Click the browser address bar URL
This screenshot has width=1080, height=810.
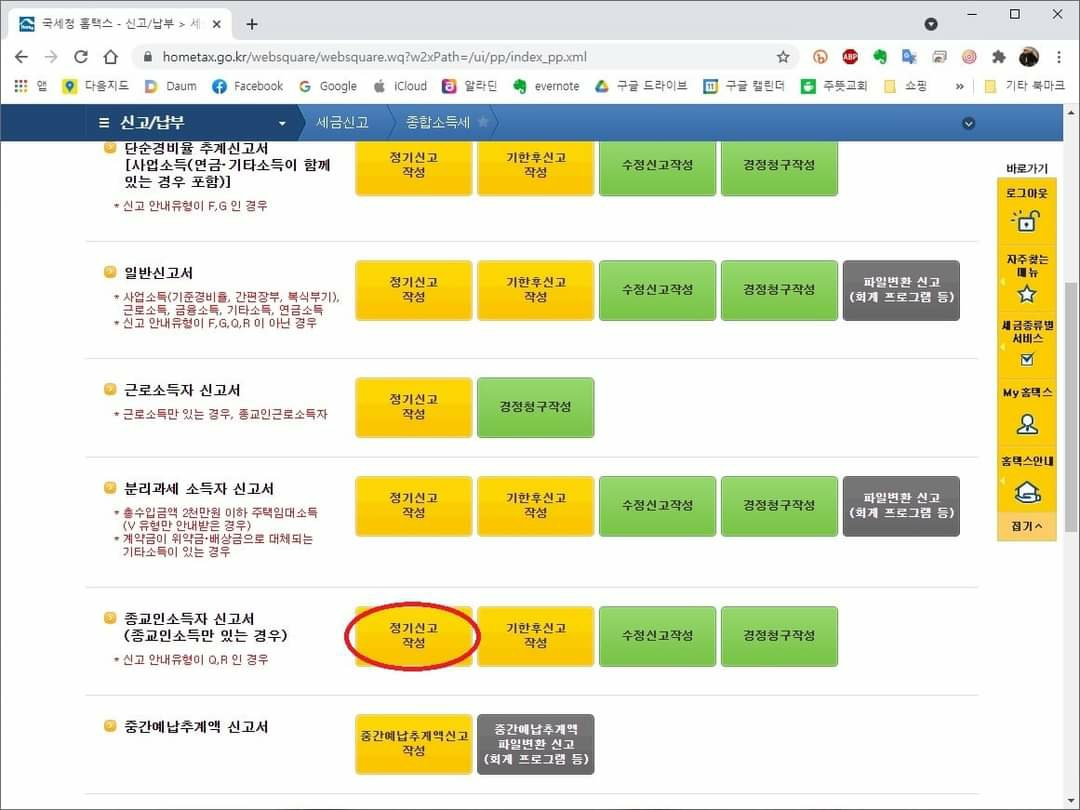tap(450, 57)
